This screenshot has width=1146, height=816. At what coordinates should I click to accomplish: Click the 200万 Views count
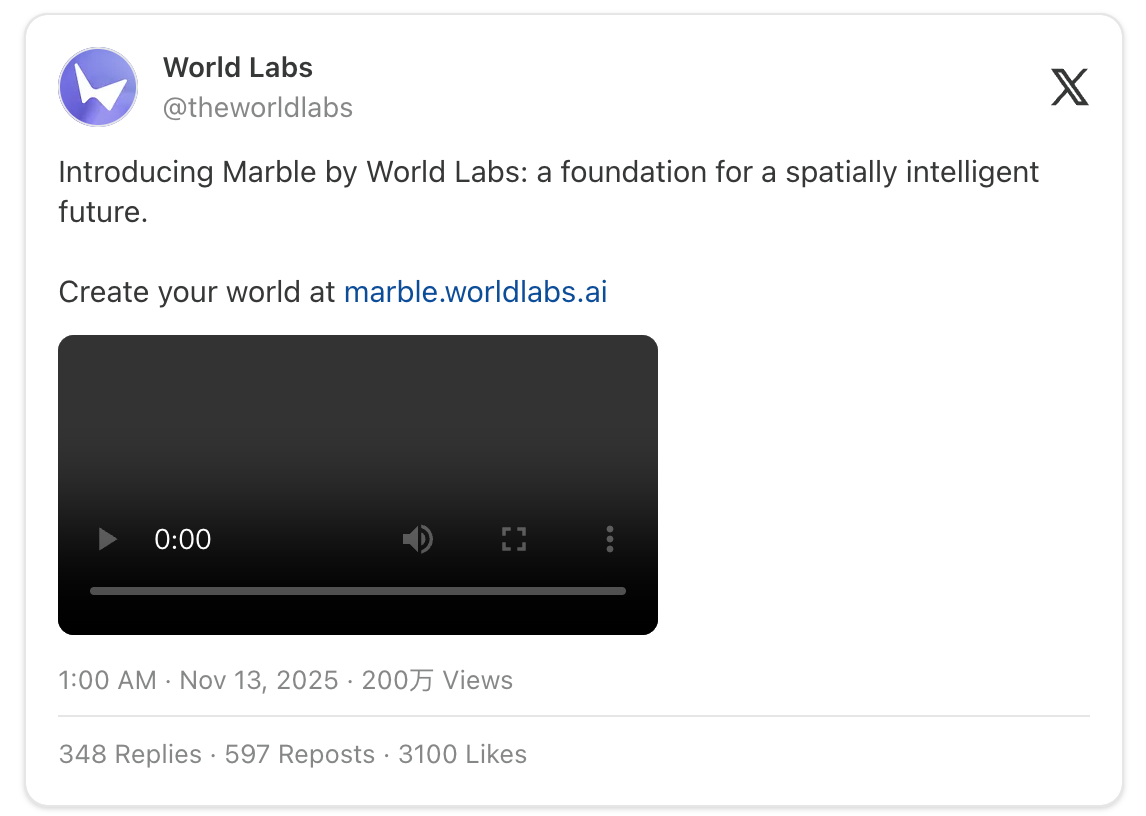point(437,681)
